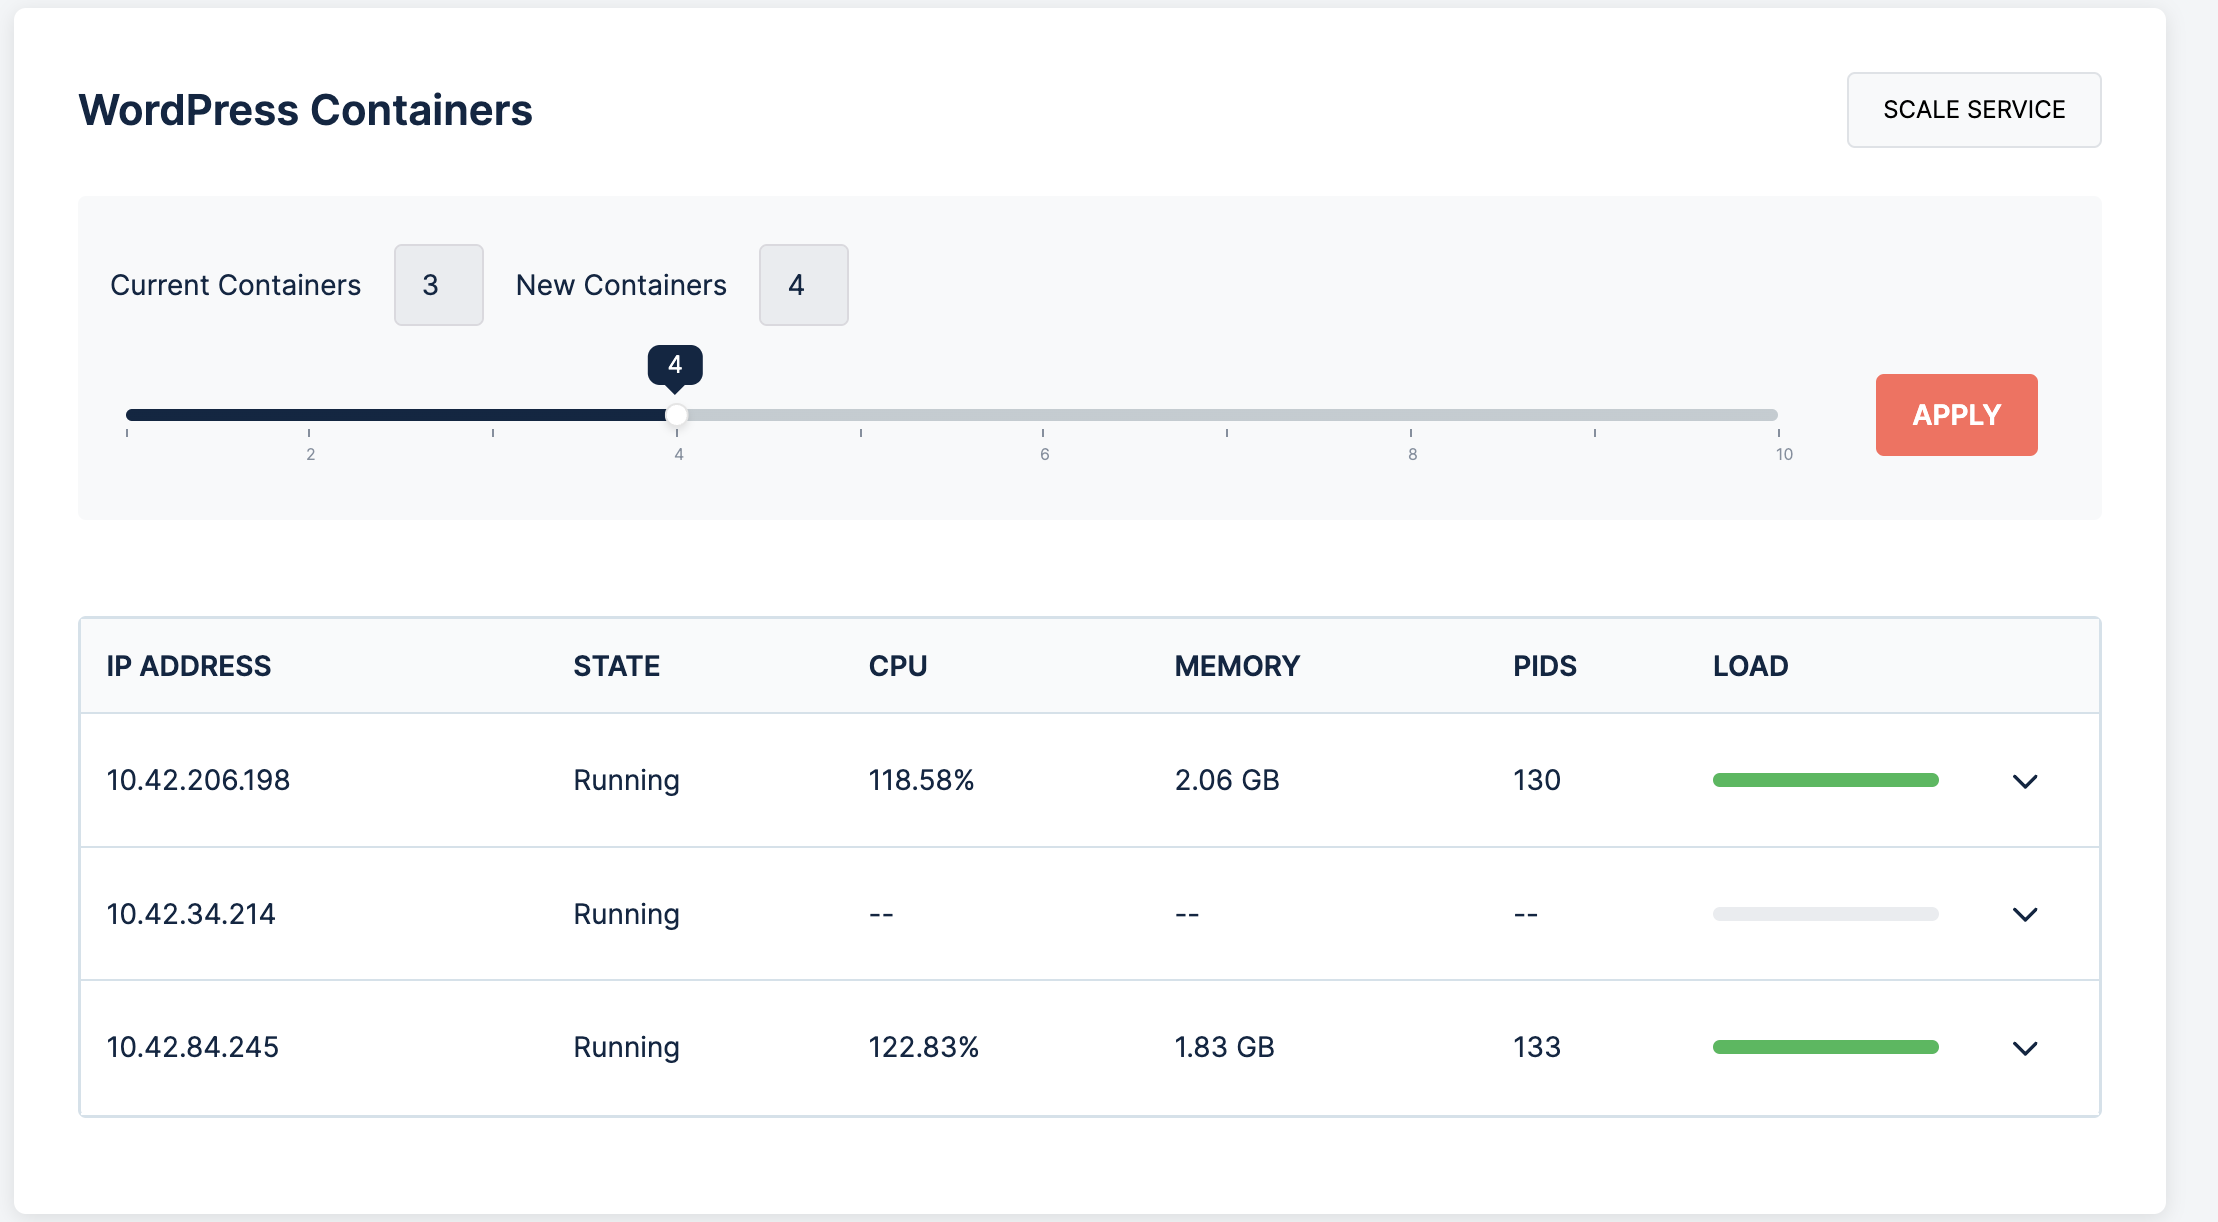Screen dimensions: 2218x1222
Task: Expand the 10.42.206.198 container row chevron
Action: click(2024, 781)
